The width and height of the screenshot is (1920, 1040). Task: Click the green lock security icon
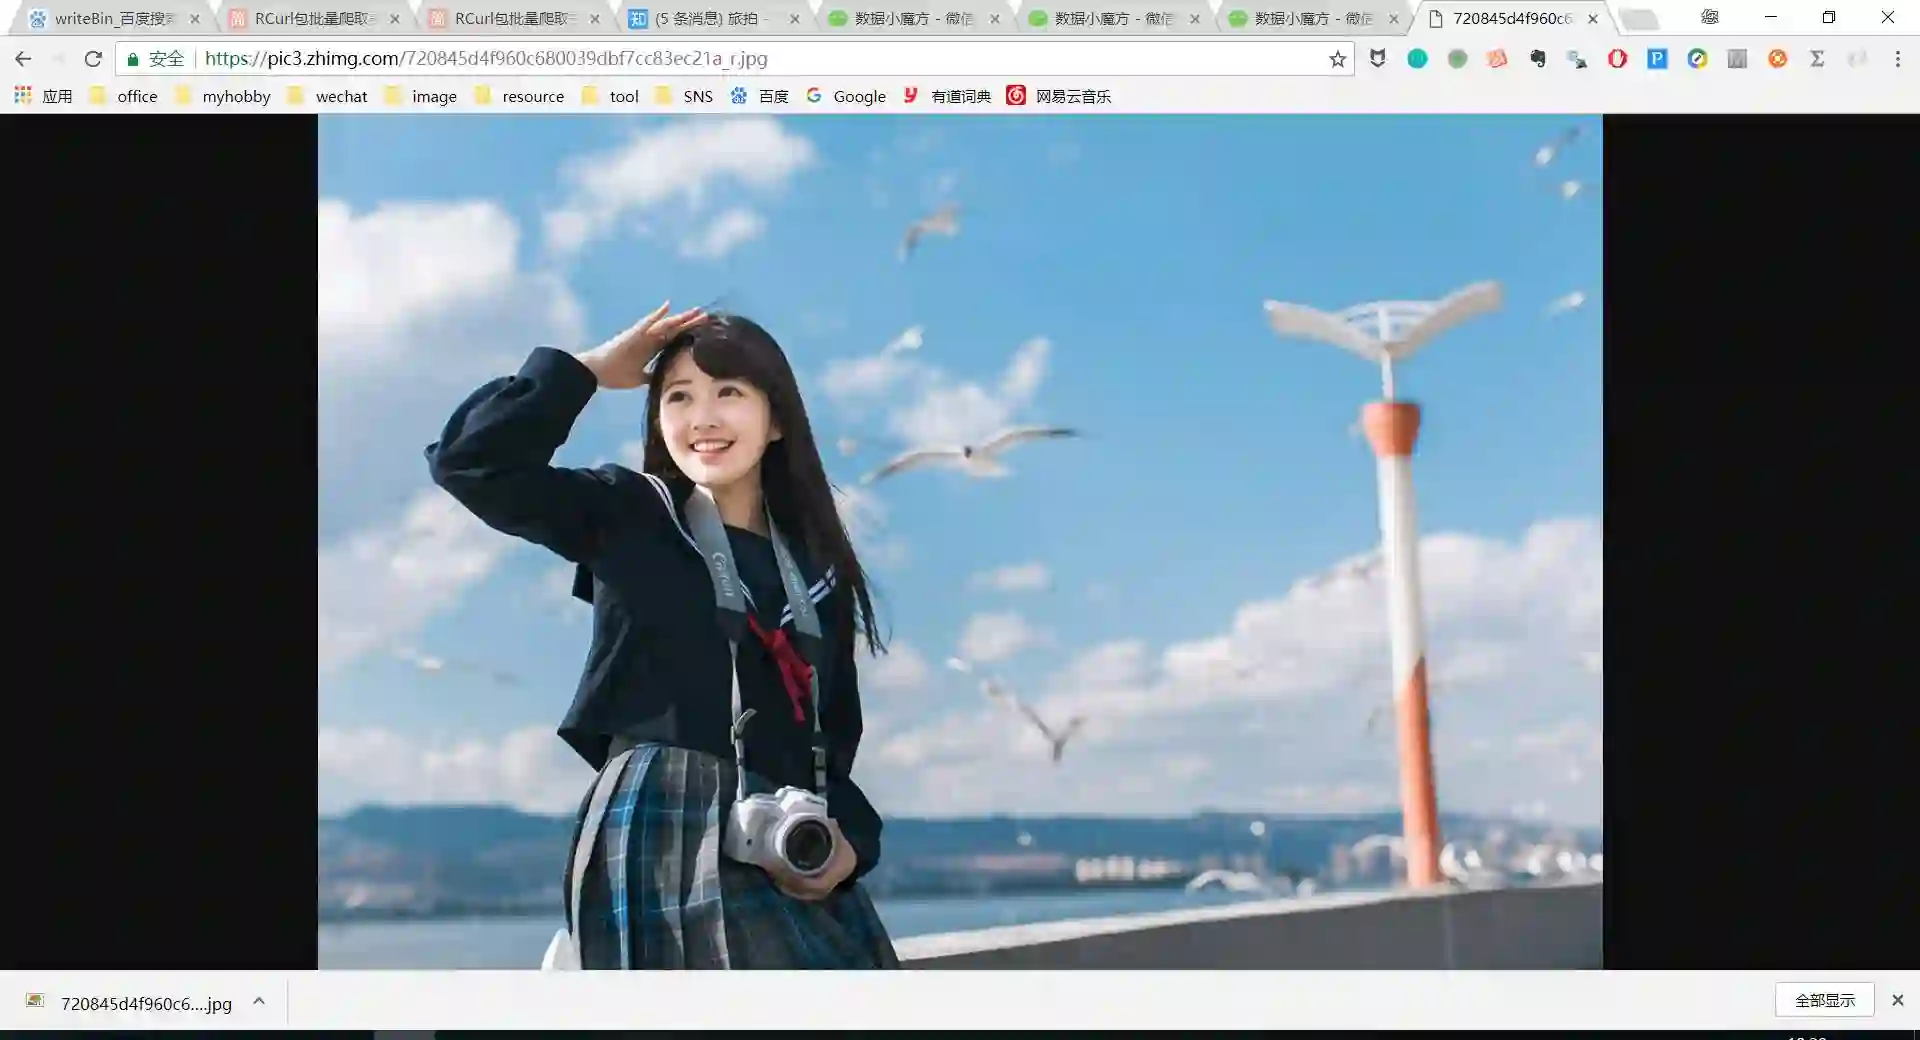click(133, 59)
